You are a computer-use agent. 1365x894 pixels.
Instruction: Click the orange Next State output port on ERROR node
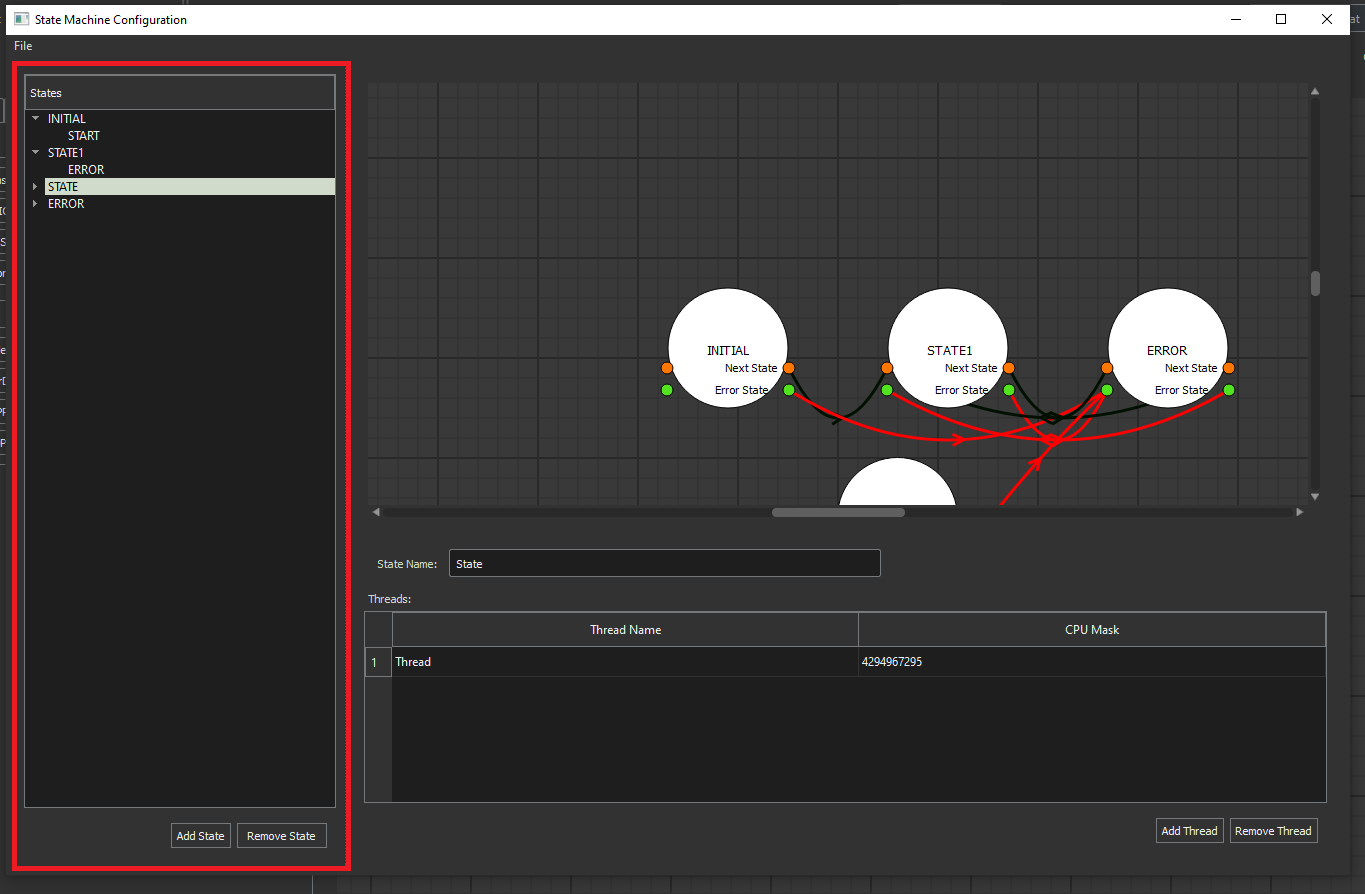[x=1229, y=368]
